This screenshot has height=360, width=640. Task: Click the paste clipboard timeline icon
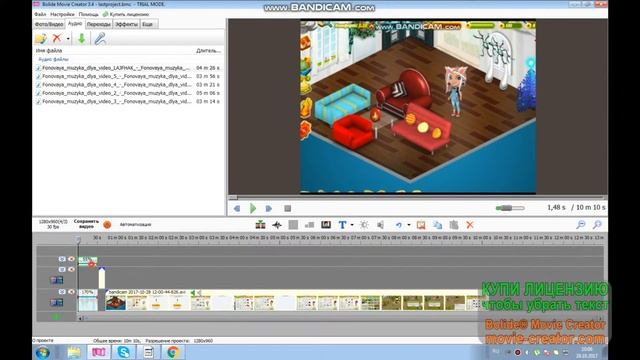(453, 225)
